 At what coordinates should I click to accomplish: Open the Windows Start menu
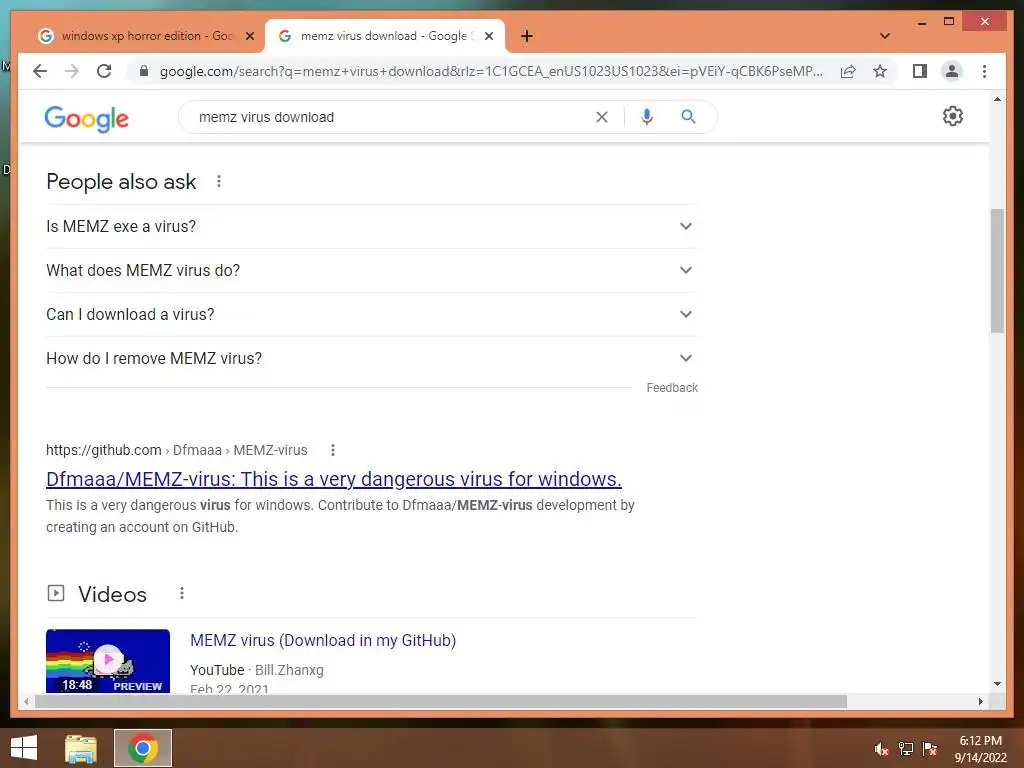pyautogui.click(x=24, y=748)
